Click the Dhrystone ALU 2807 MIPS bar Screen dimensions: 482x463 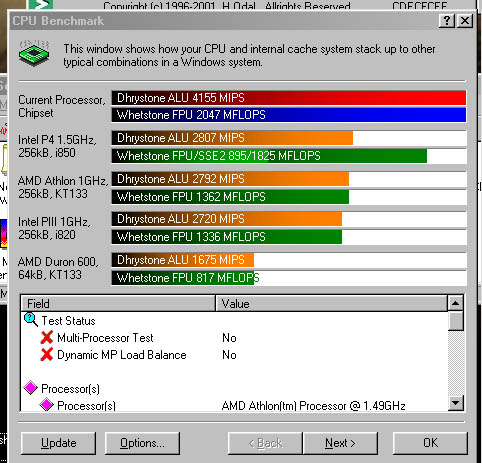click(232, 138)
